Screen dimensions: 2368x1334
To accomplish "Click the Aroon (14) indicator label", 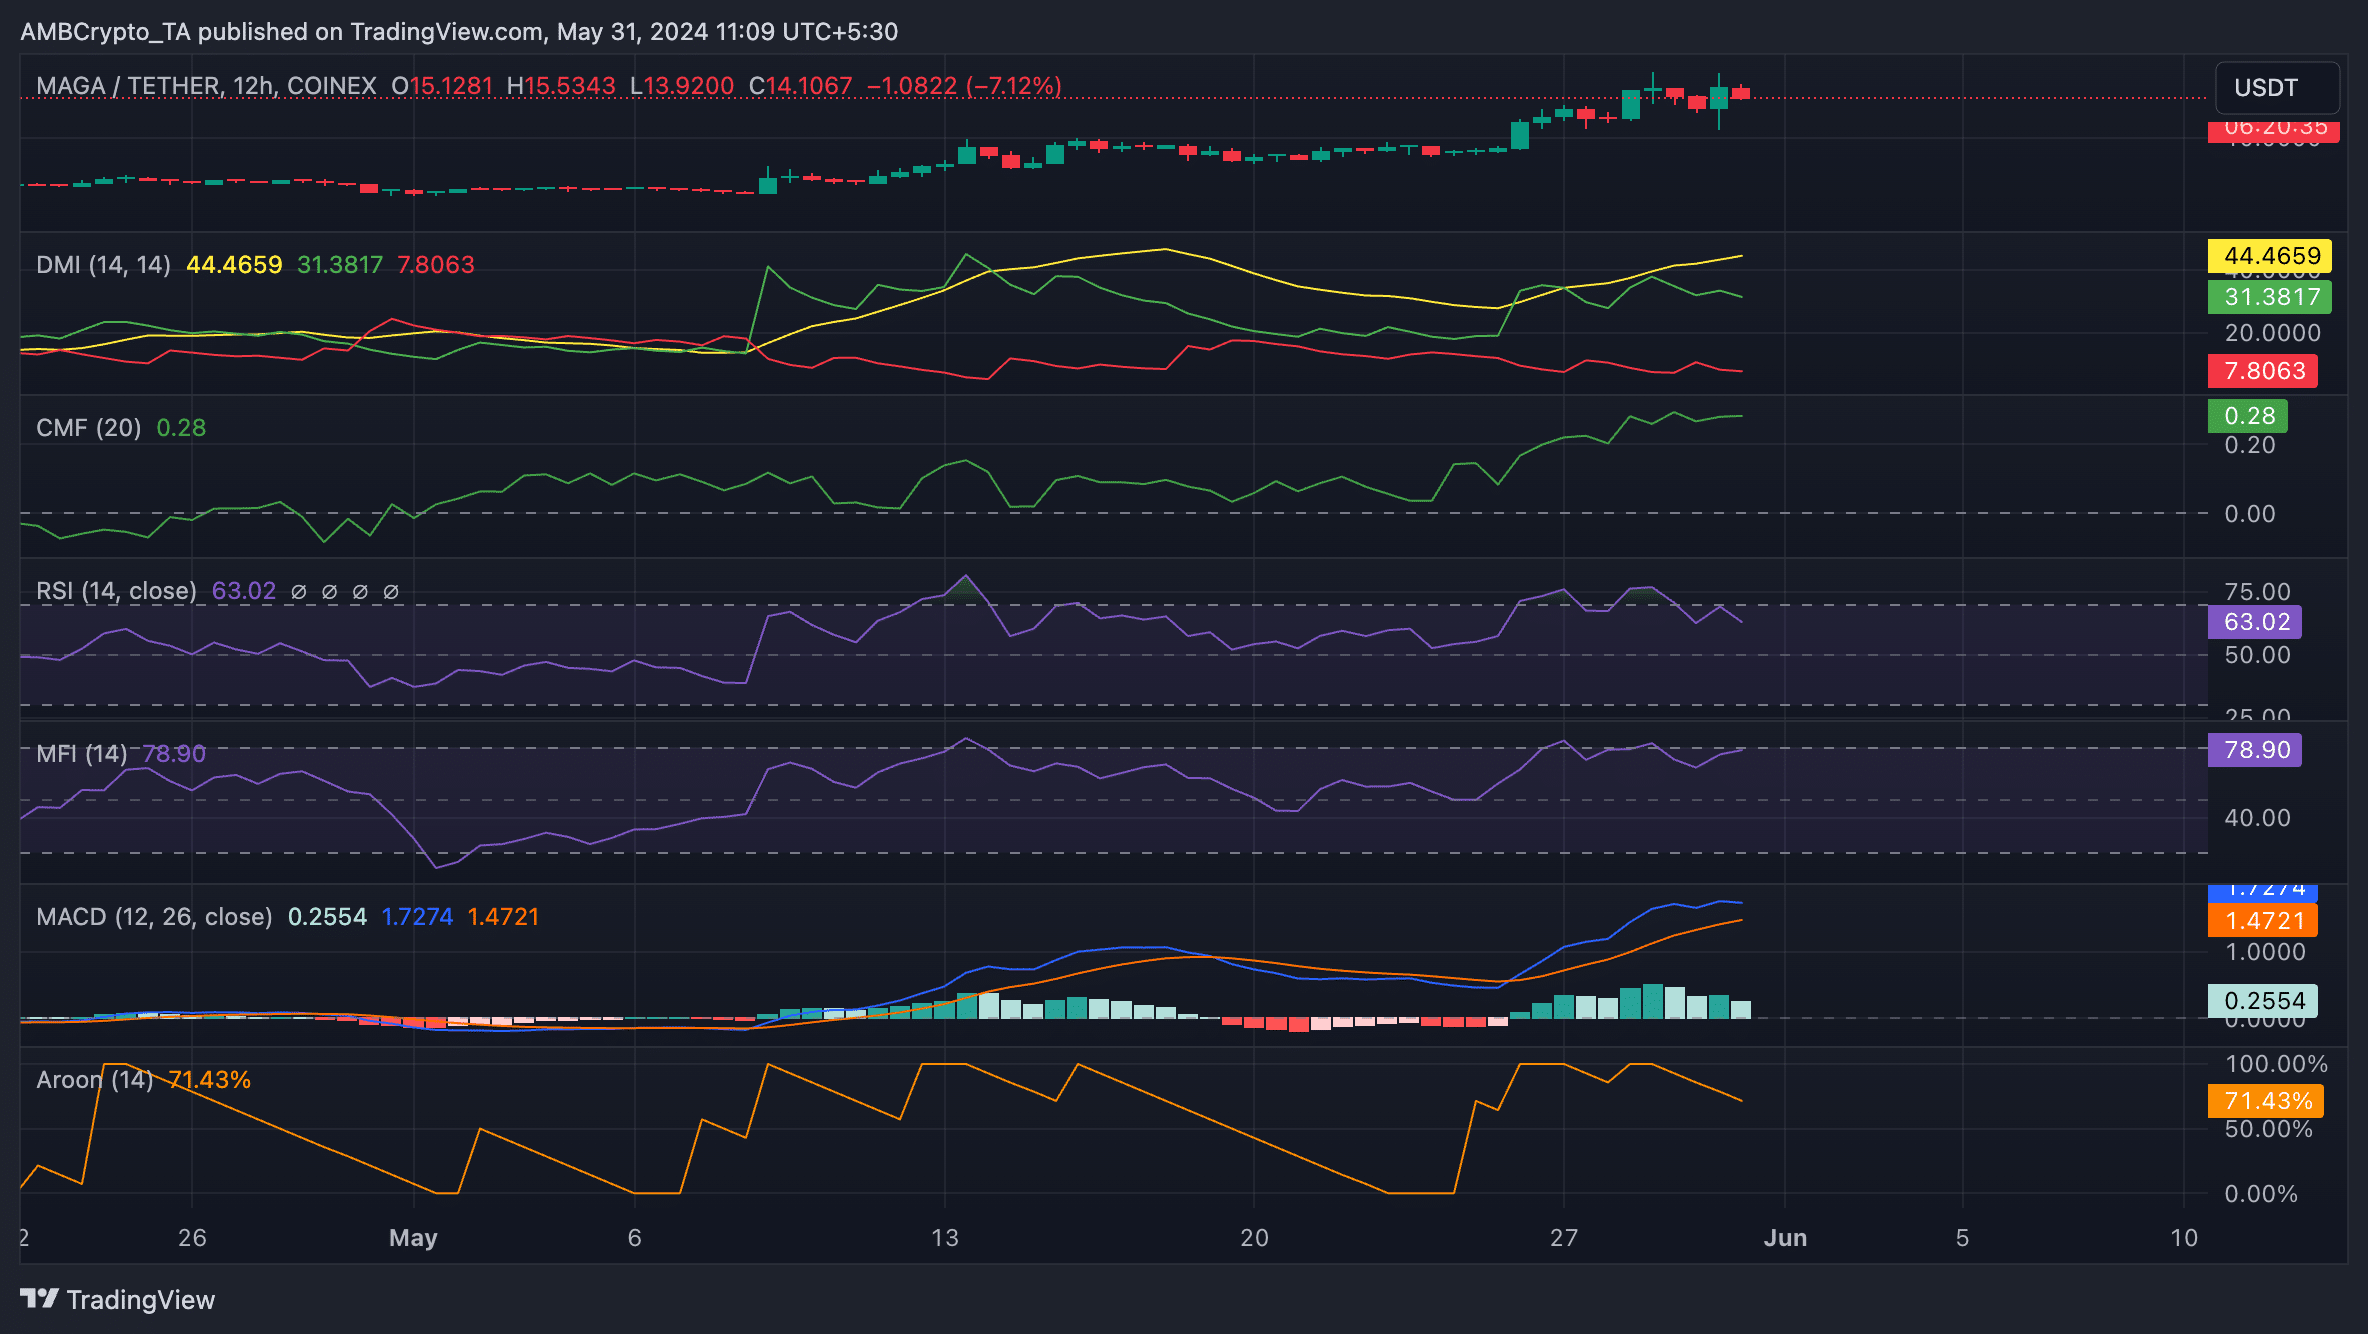I will click(94, 1080).
